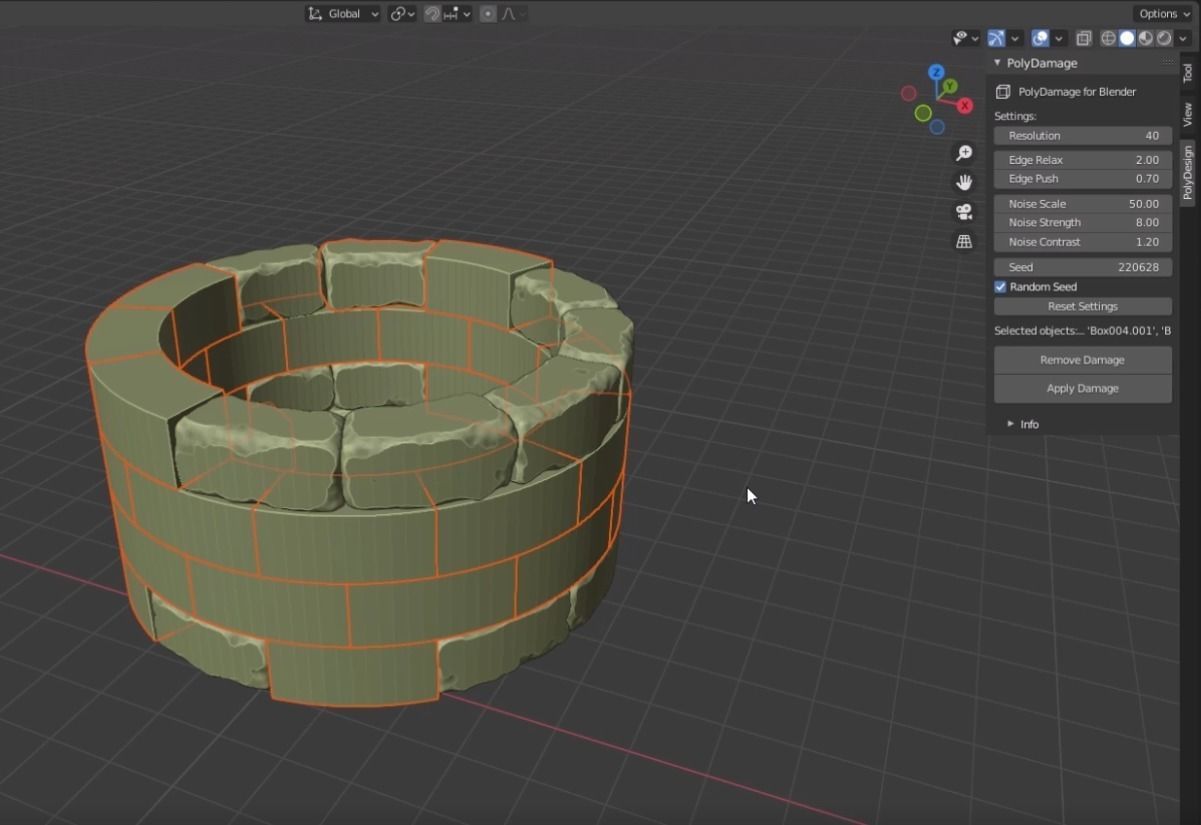Click the negative Z gizmo circle

point(937,127)
